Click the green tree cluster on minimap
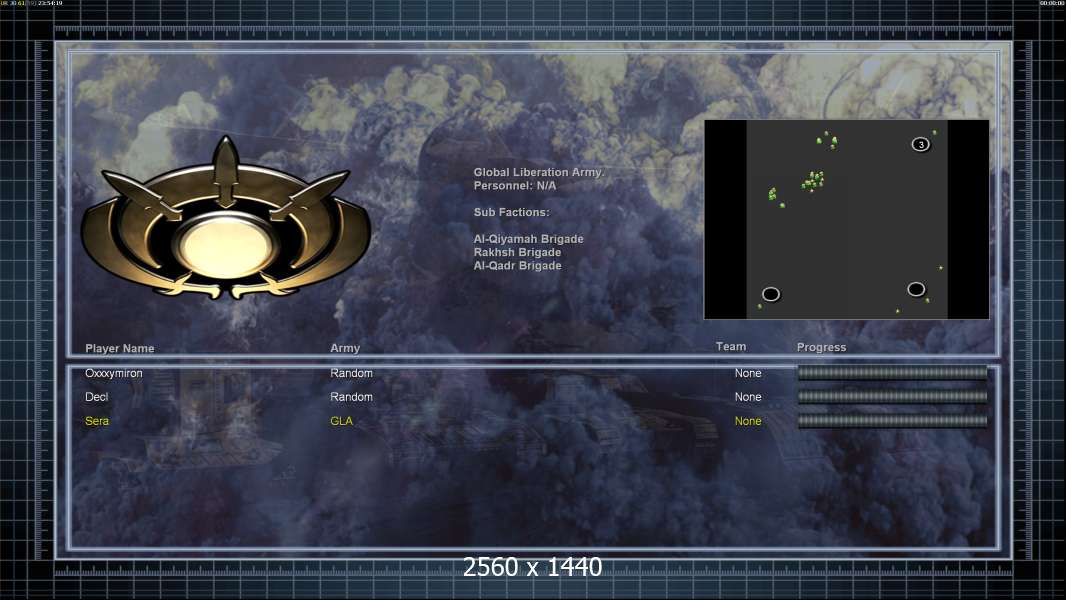Image resolution: width=1066 pixels, height=600 pixels. (813, 181)
